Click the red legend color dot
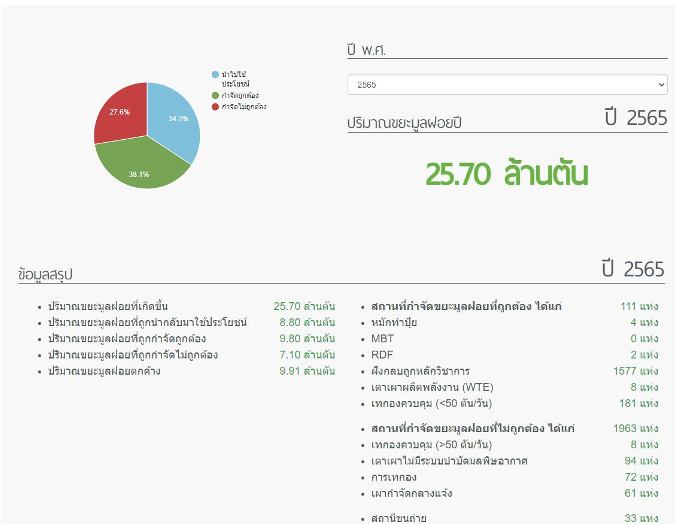Image resolution: width=675 pixels, height=524 pixels. [x=215, y=105]
